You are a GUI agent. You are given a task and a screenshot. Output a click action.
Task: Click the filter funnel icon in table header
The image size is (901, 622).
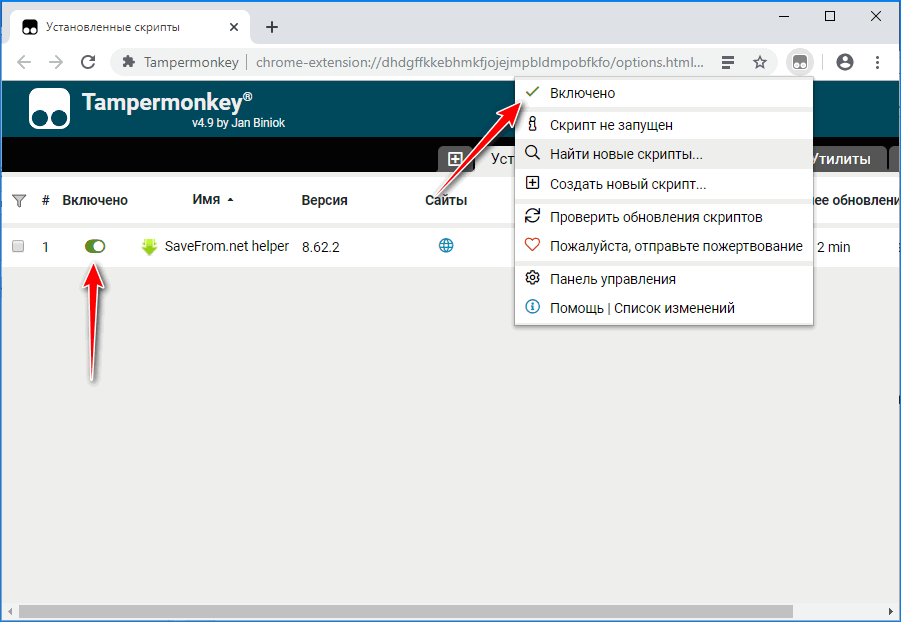click(x=19, y=201)
